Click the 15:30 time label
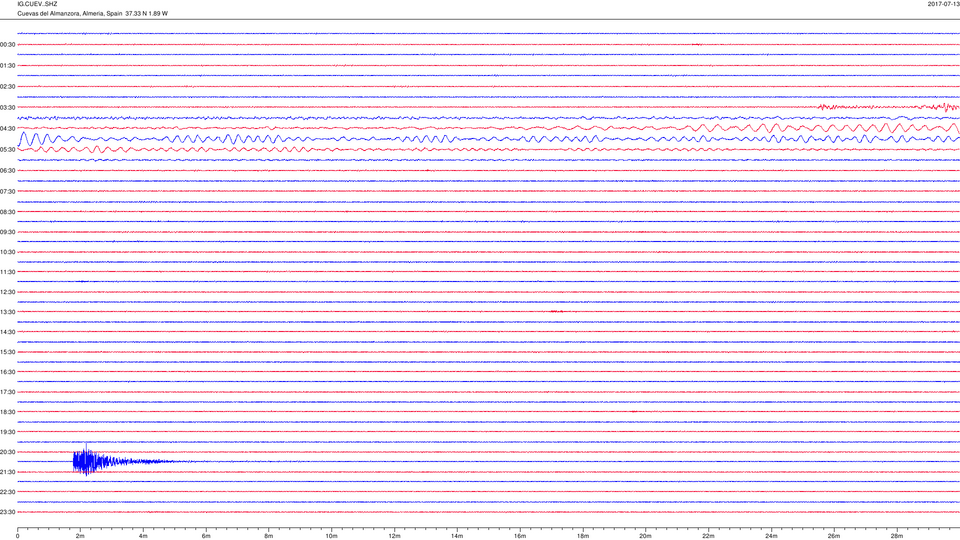The height and width of the screenshot is (540, 960). coord(7,352)
